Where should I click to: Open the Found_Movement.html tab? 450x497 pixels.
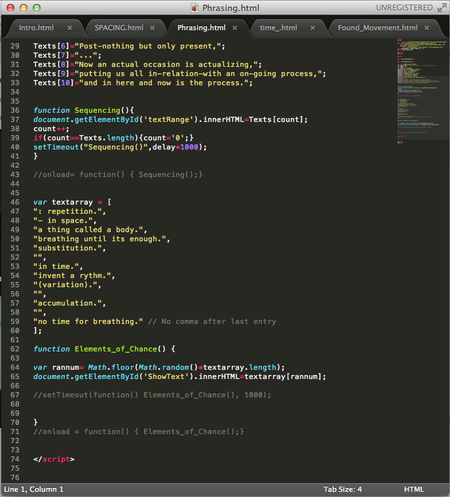[x=377, y=28]
